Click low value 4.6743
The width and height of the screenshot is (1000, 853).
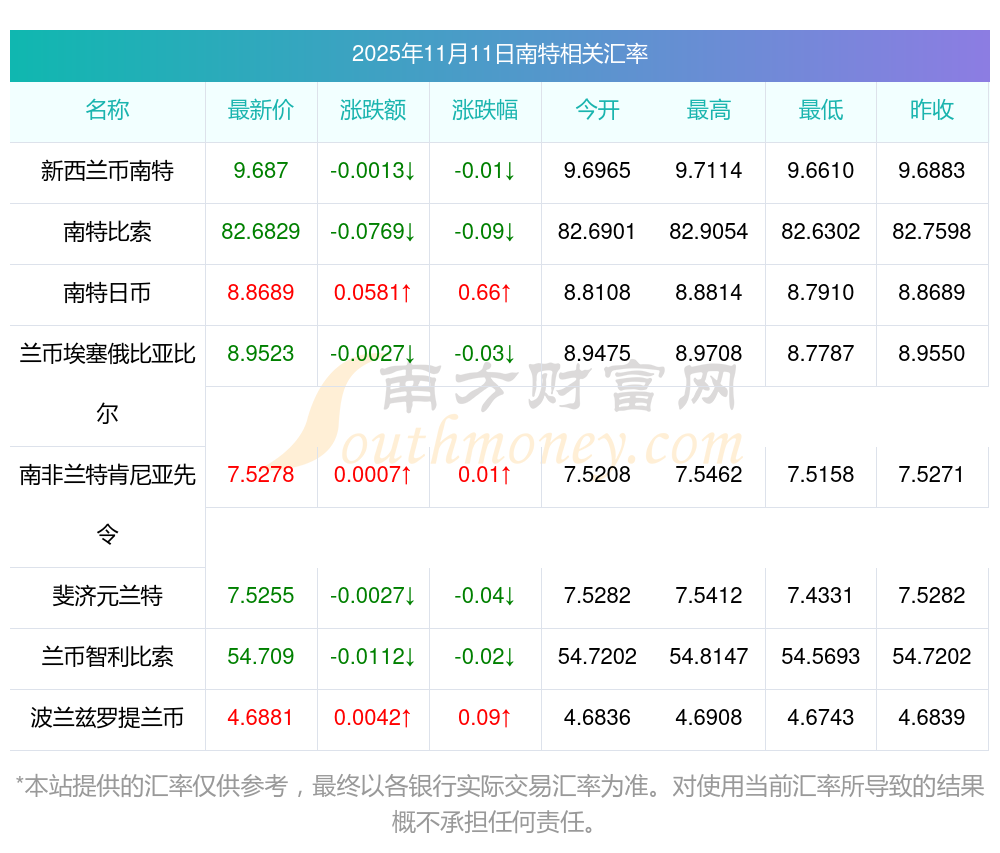pyautogui.click(x=821, y=717)
